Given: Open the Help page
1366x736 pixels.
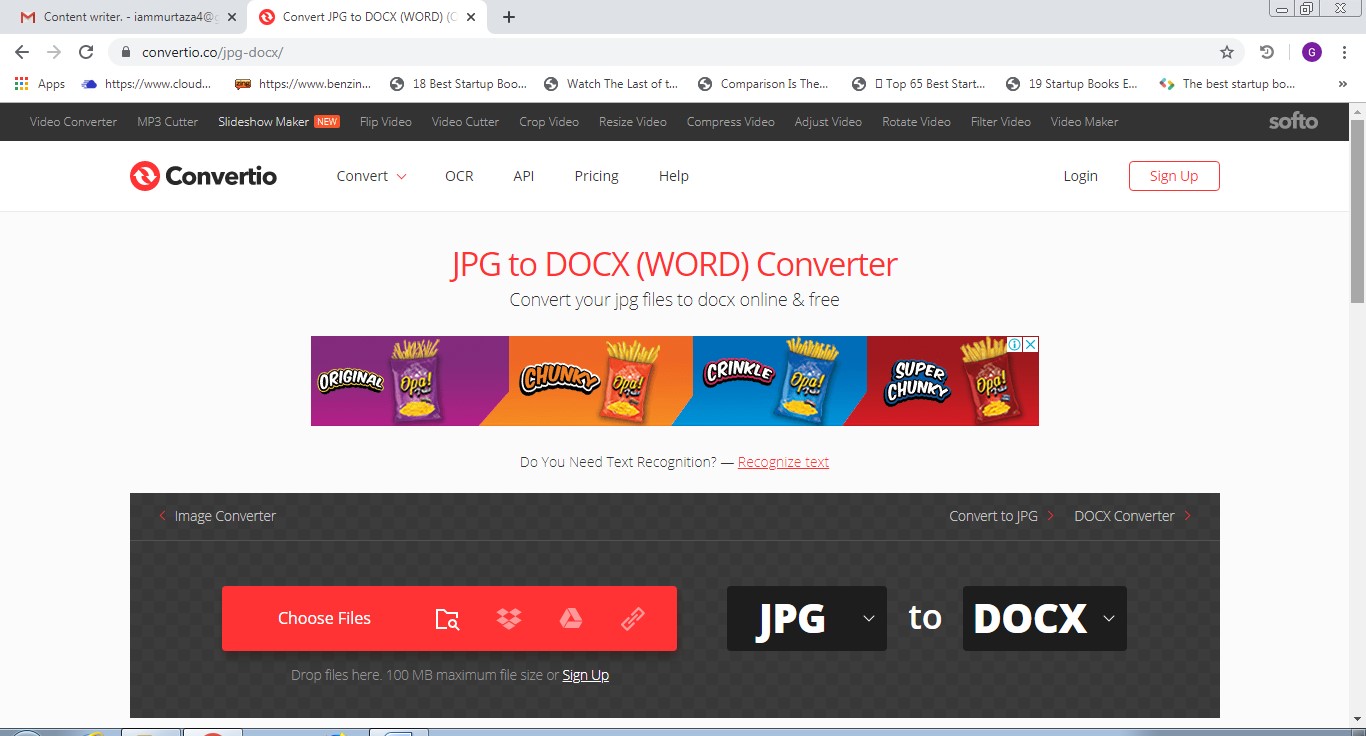Looking at the screenshot, I should tap(674, 176).
